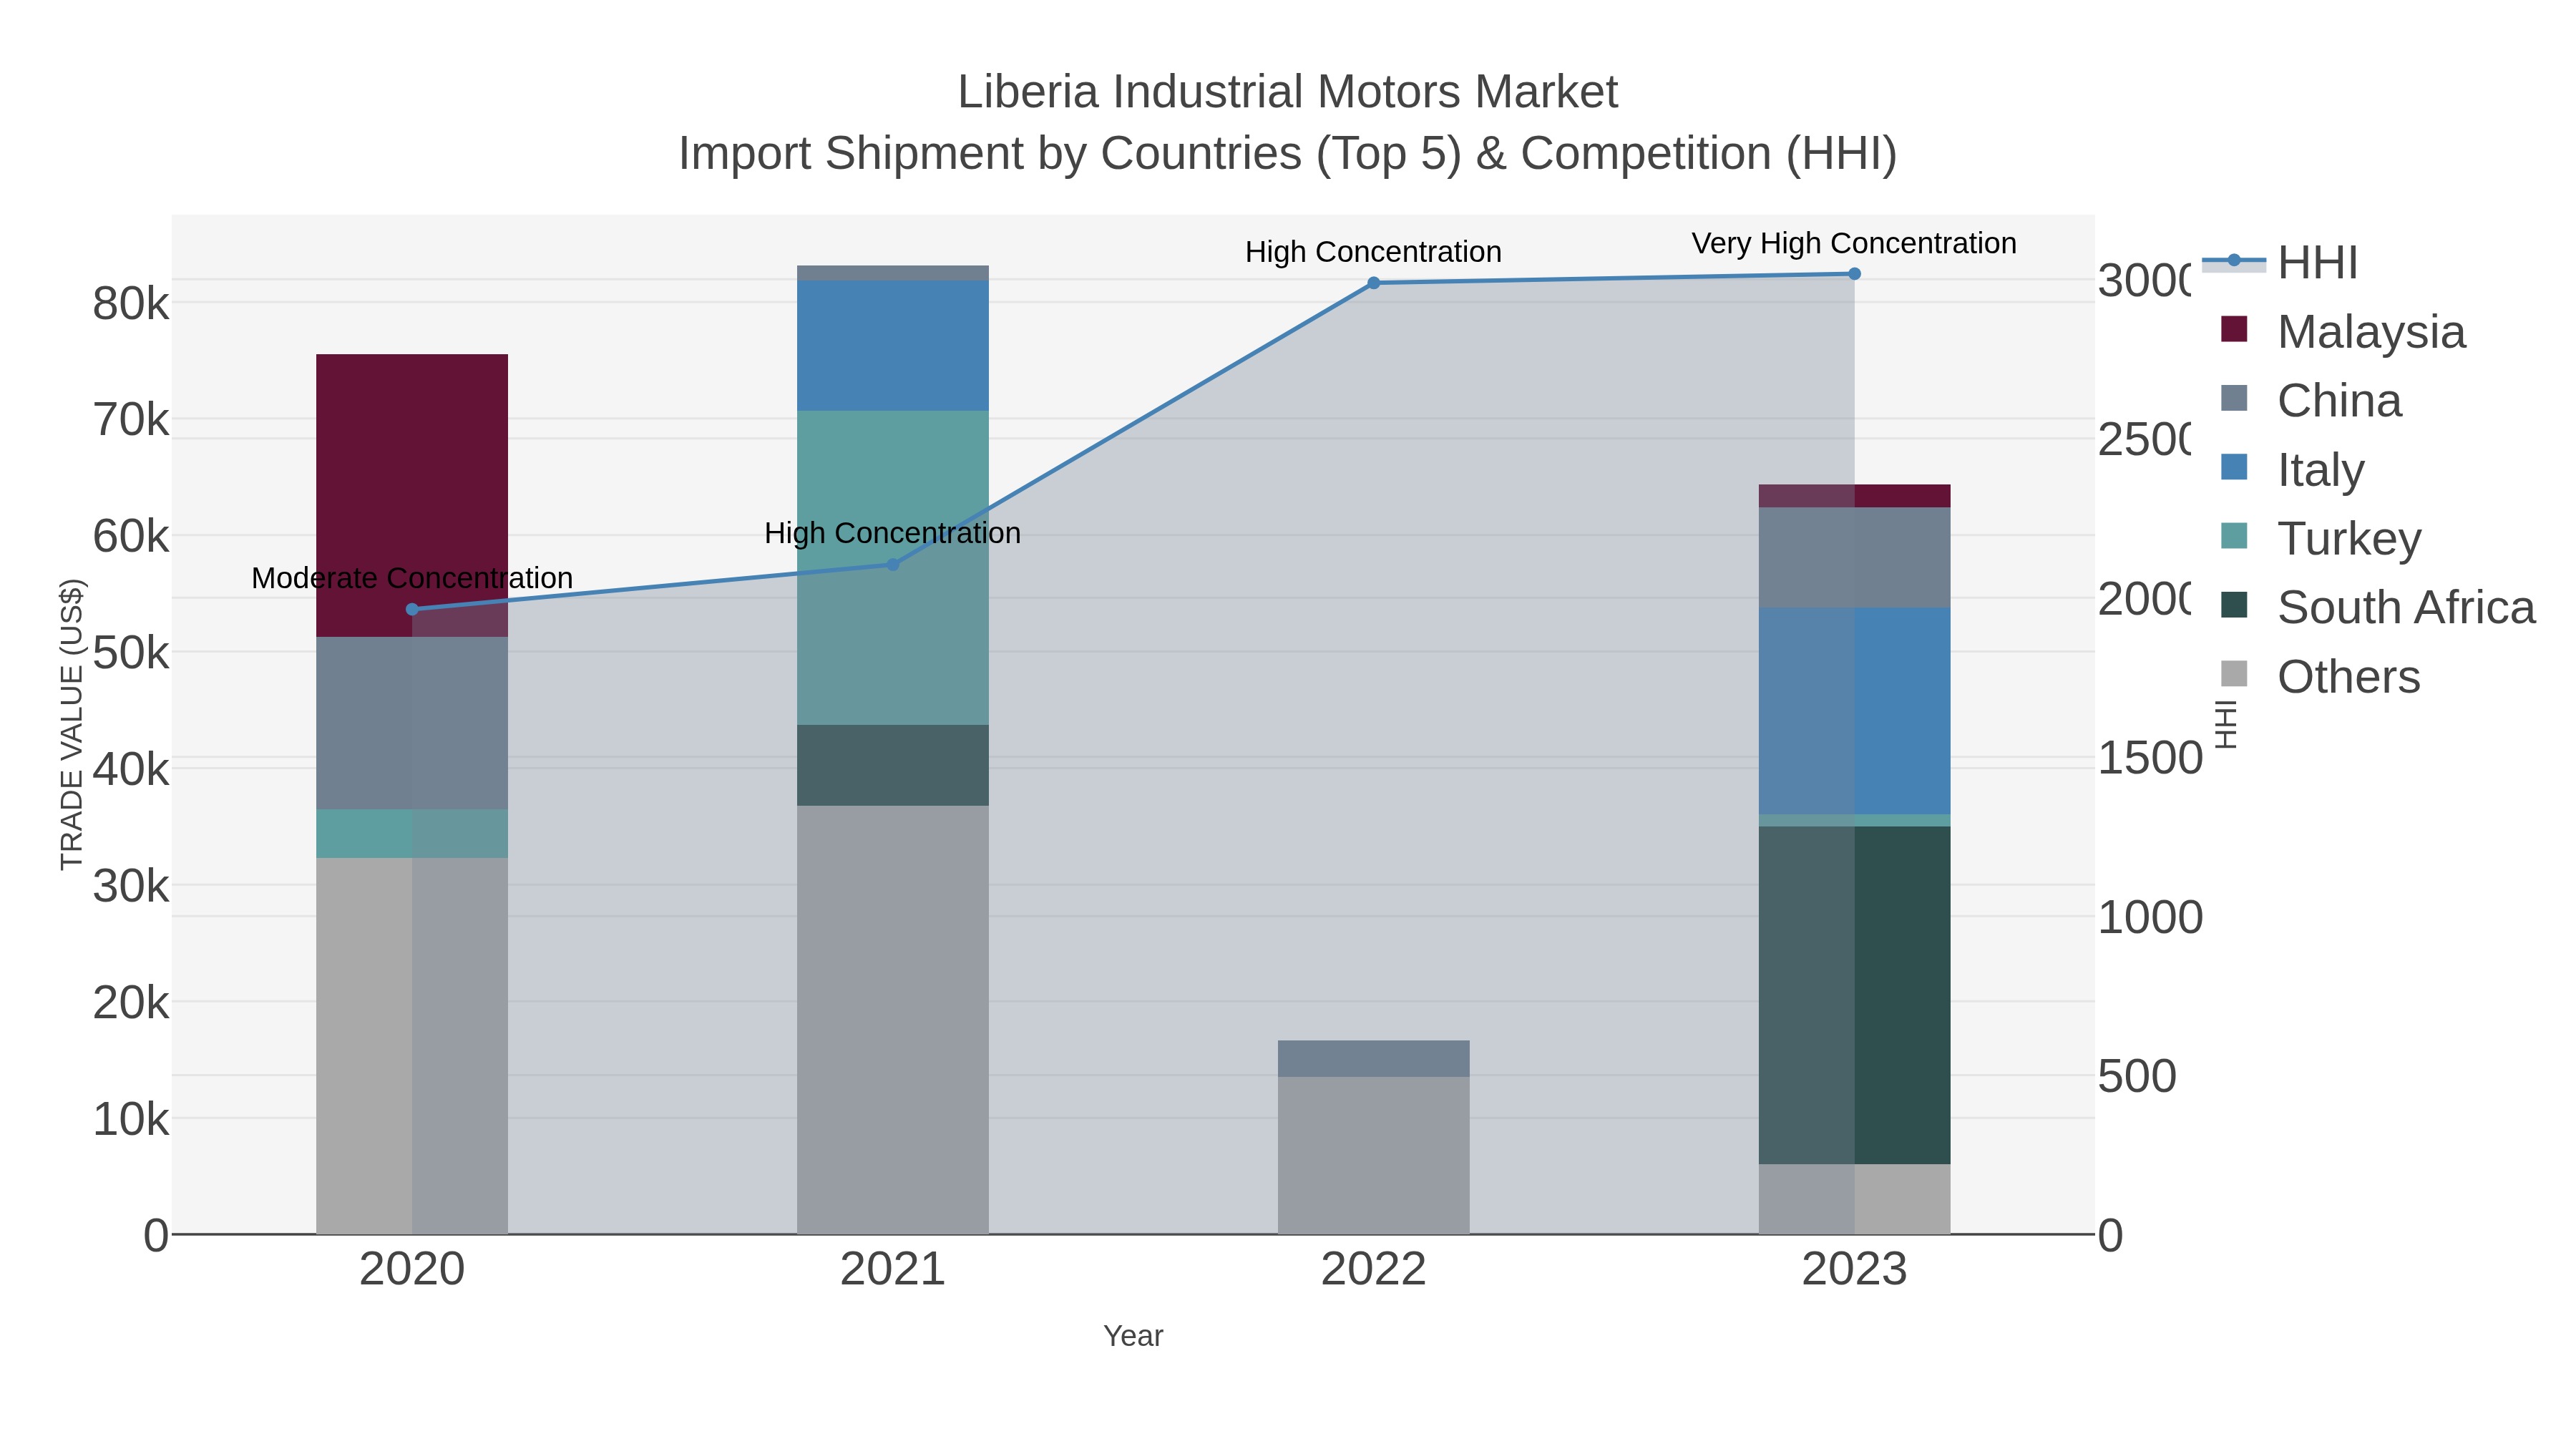Click the China segment of 2022 bar

[x=1373, y=1058]
